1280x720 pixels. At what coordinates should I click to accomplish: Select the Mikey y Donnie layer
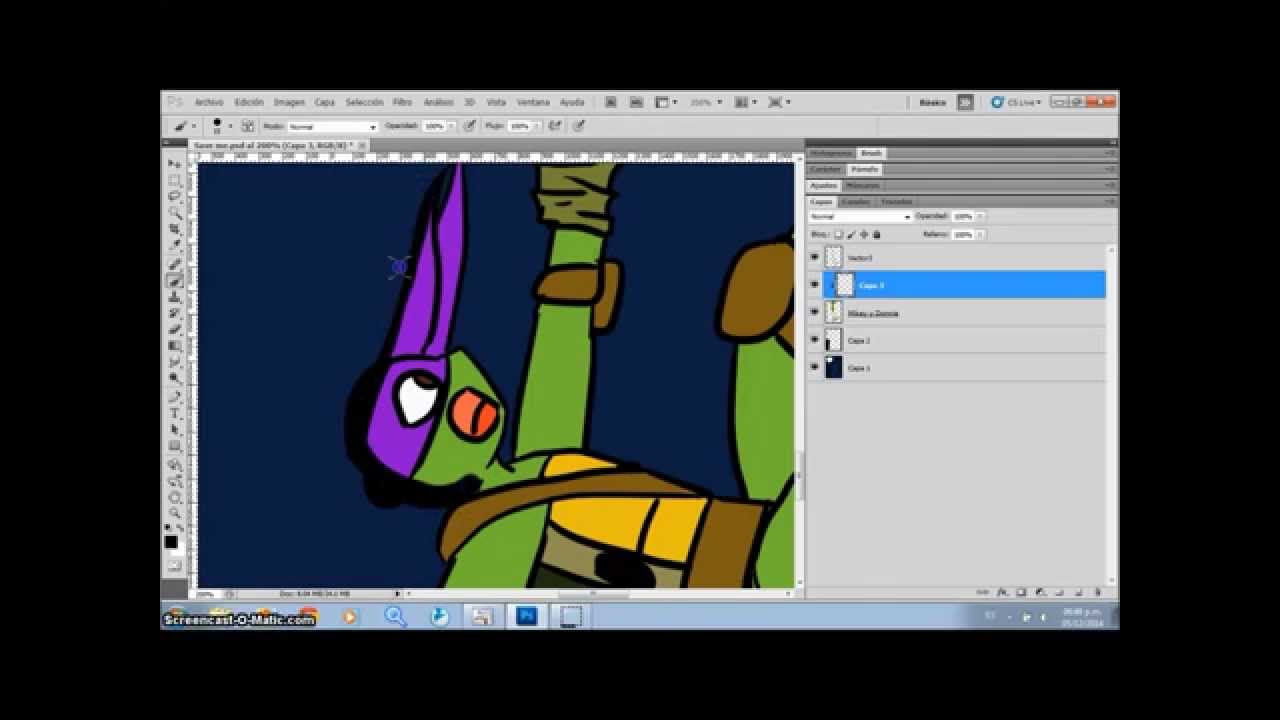965,313
